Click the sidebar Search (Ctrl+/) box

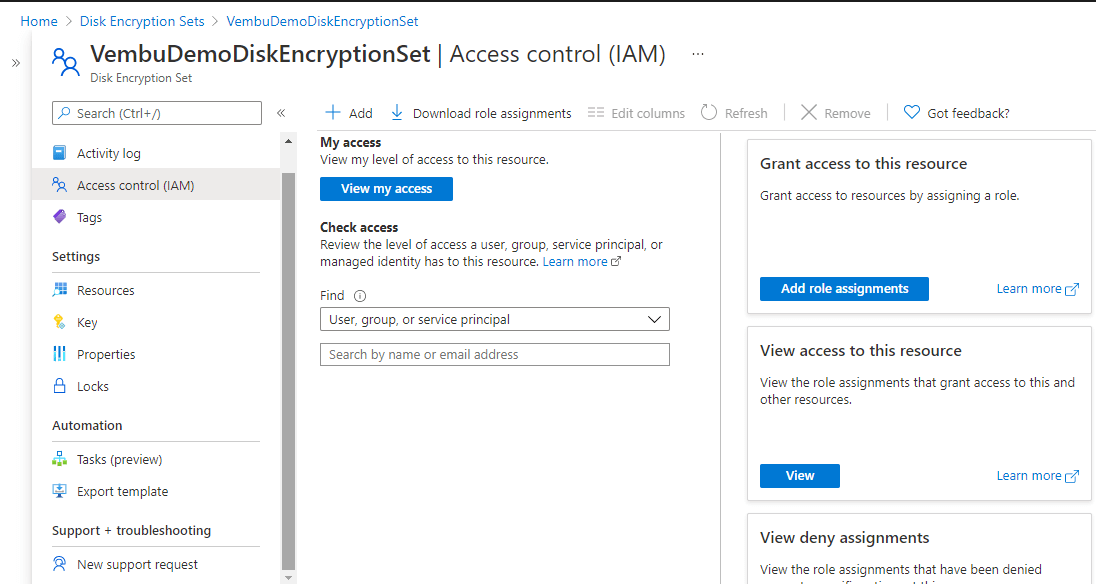click(157, 113)
